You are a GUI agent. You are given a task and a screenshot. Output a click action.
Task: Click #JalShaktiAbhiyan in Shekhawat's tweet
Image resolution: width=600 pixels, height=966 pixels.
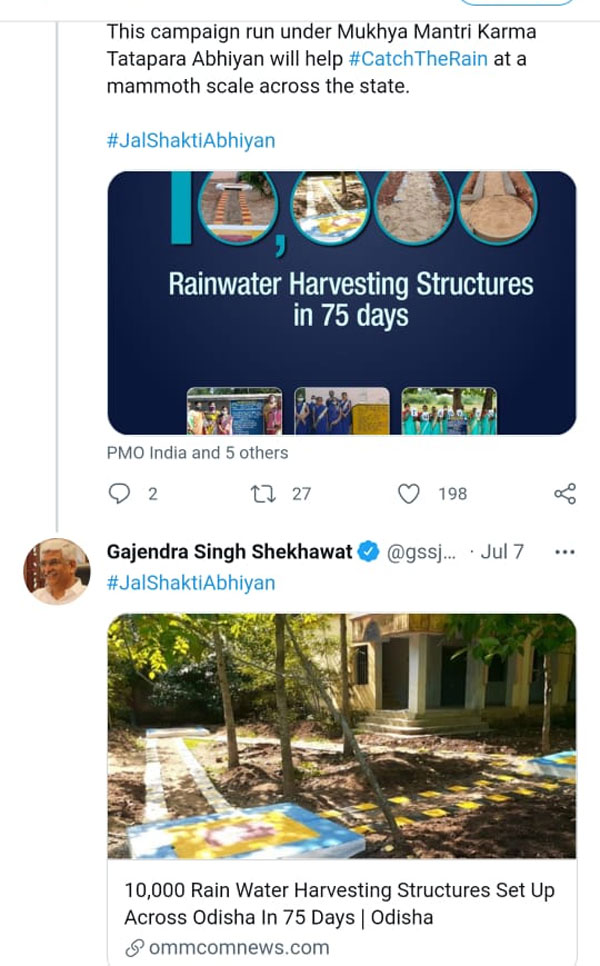[x=190, y=582]
